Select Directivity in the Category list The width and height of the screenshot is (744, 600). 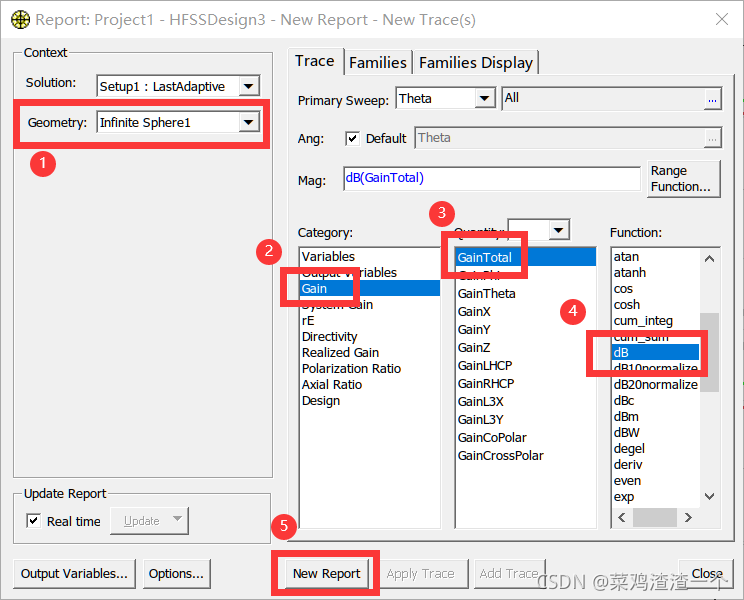330,337
